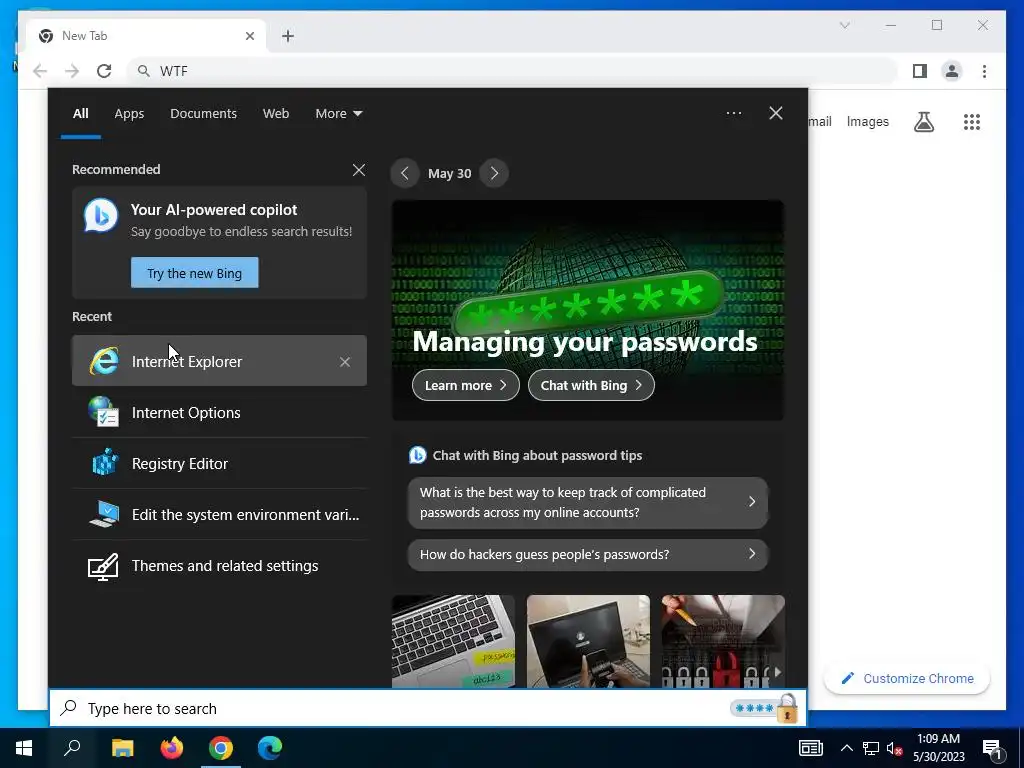Viewport: 1024px width, 768px height.
Task: Open Themes and related settings icon
Action: [103, 566]
